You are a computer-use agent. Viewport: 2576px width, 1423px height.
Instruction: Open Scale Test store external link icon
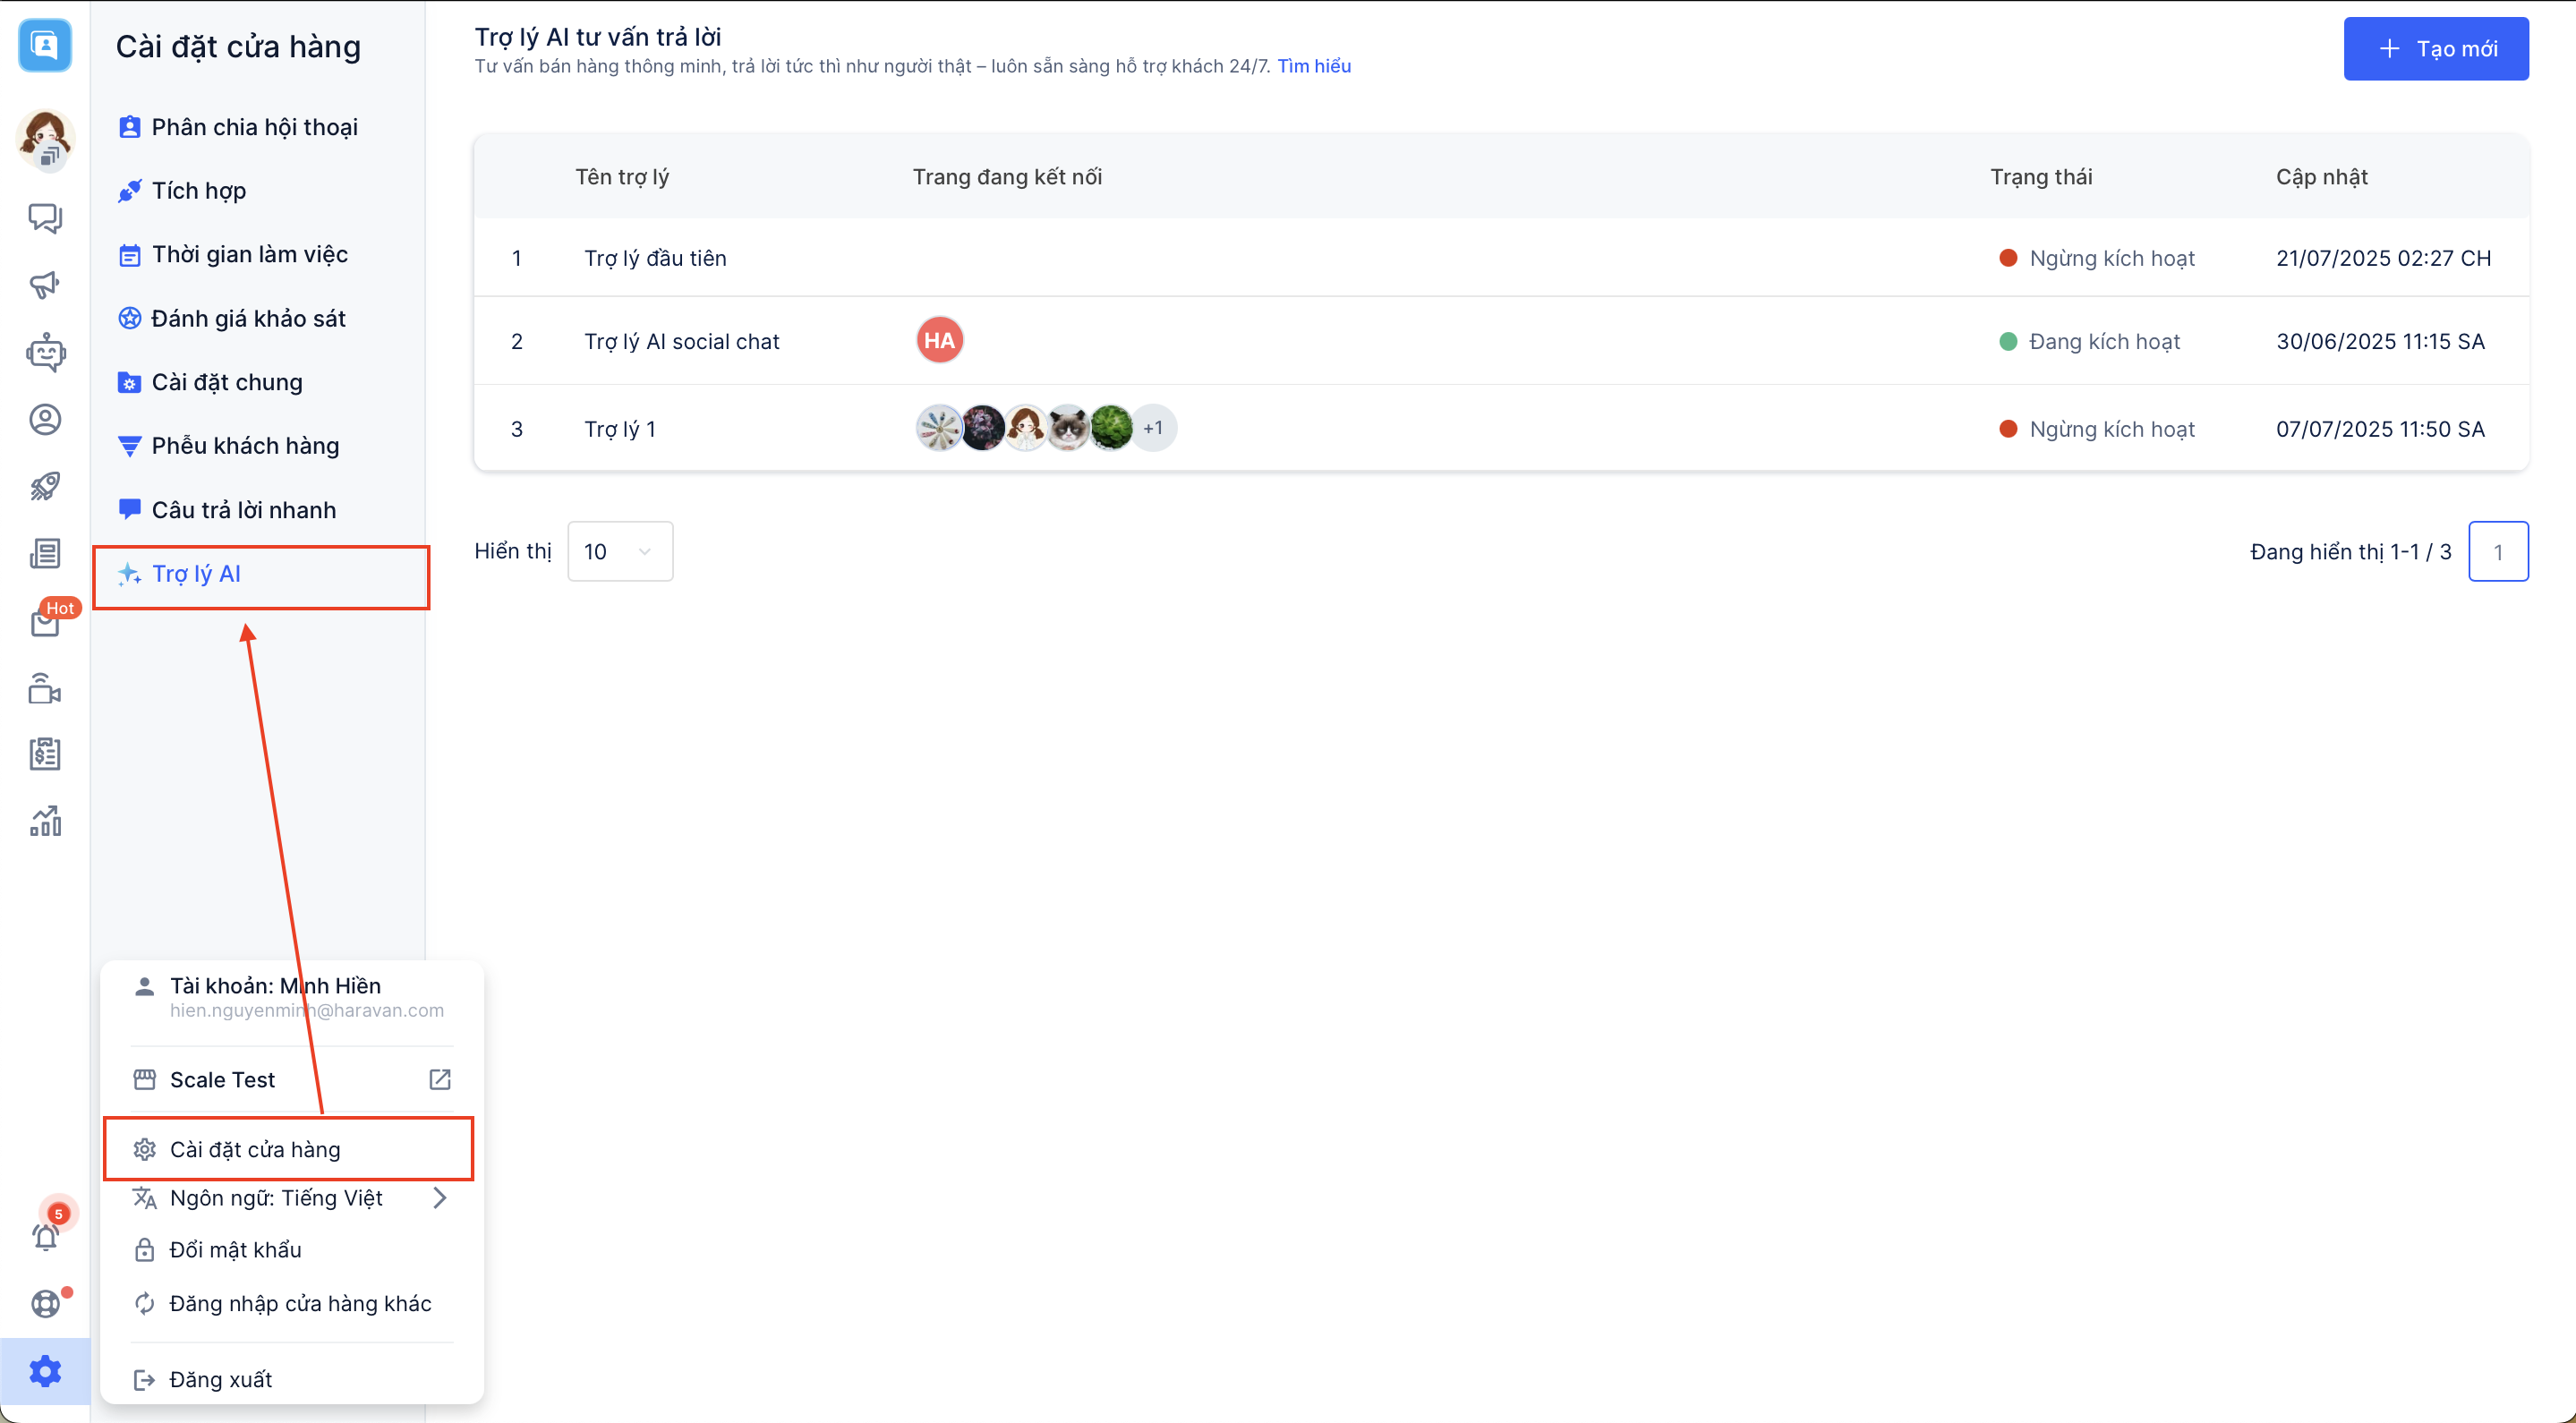440,1080
